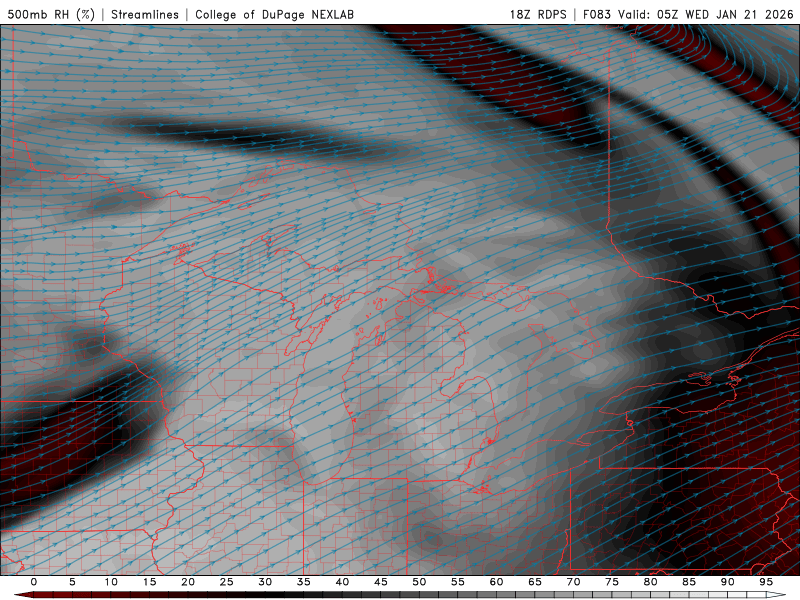
Task: Click the "80" value on color scale
Action: (x=651, y=582)
